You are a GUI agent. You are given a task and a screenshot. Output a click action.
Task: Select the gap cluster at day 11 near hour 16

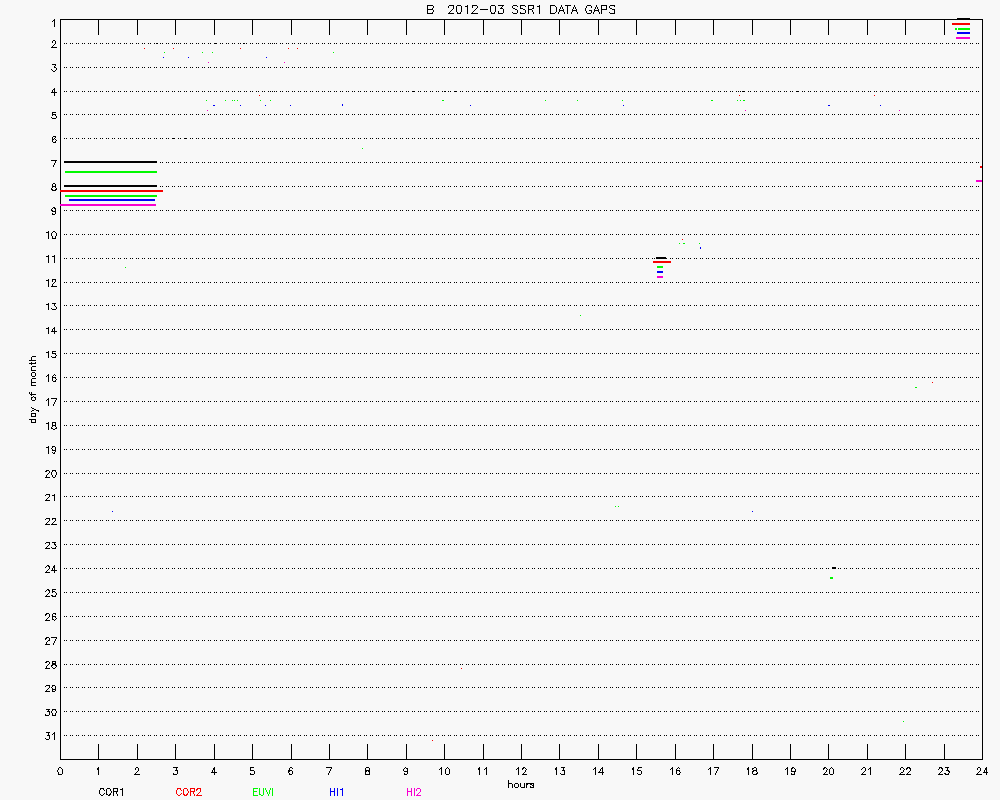[x=660, y=266]
